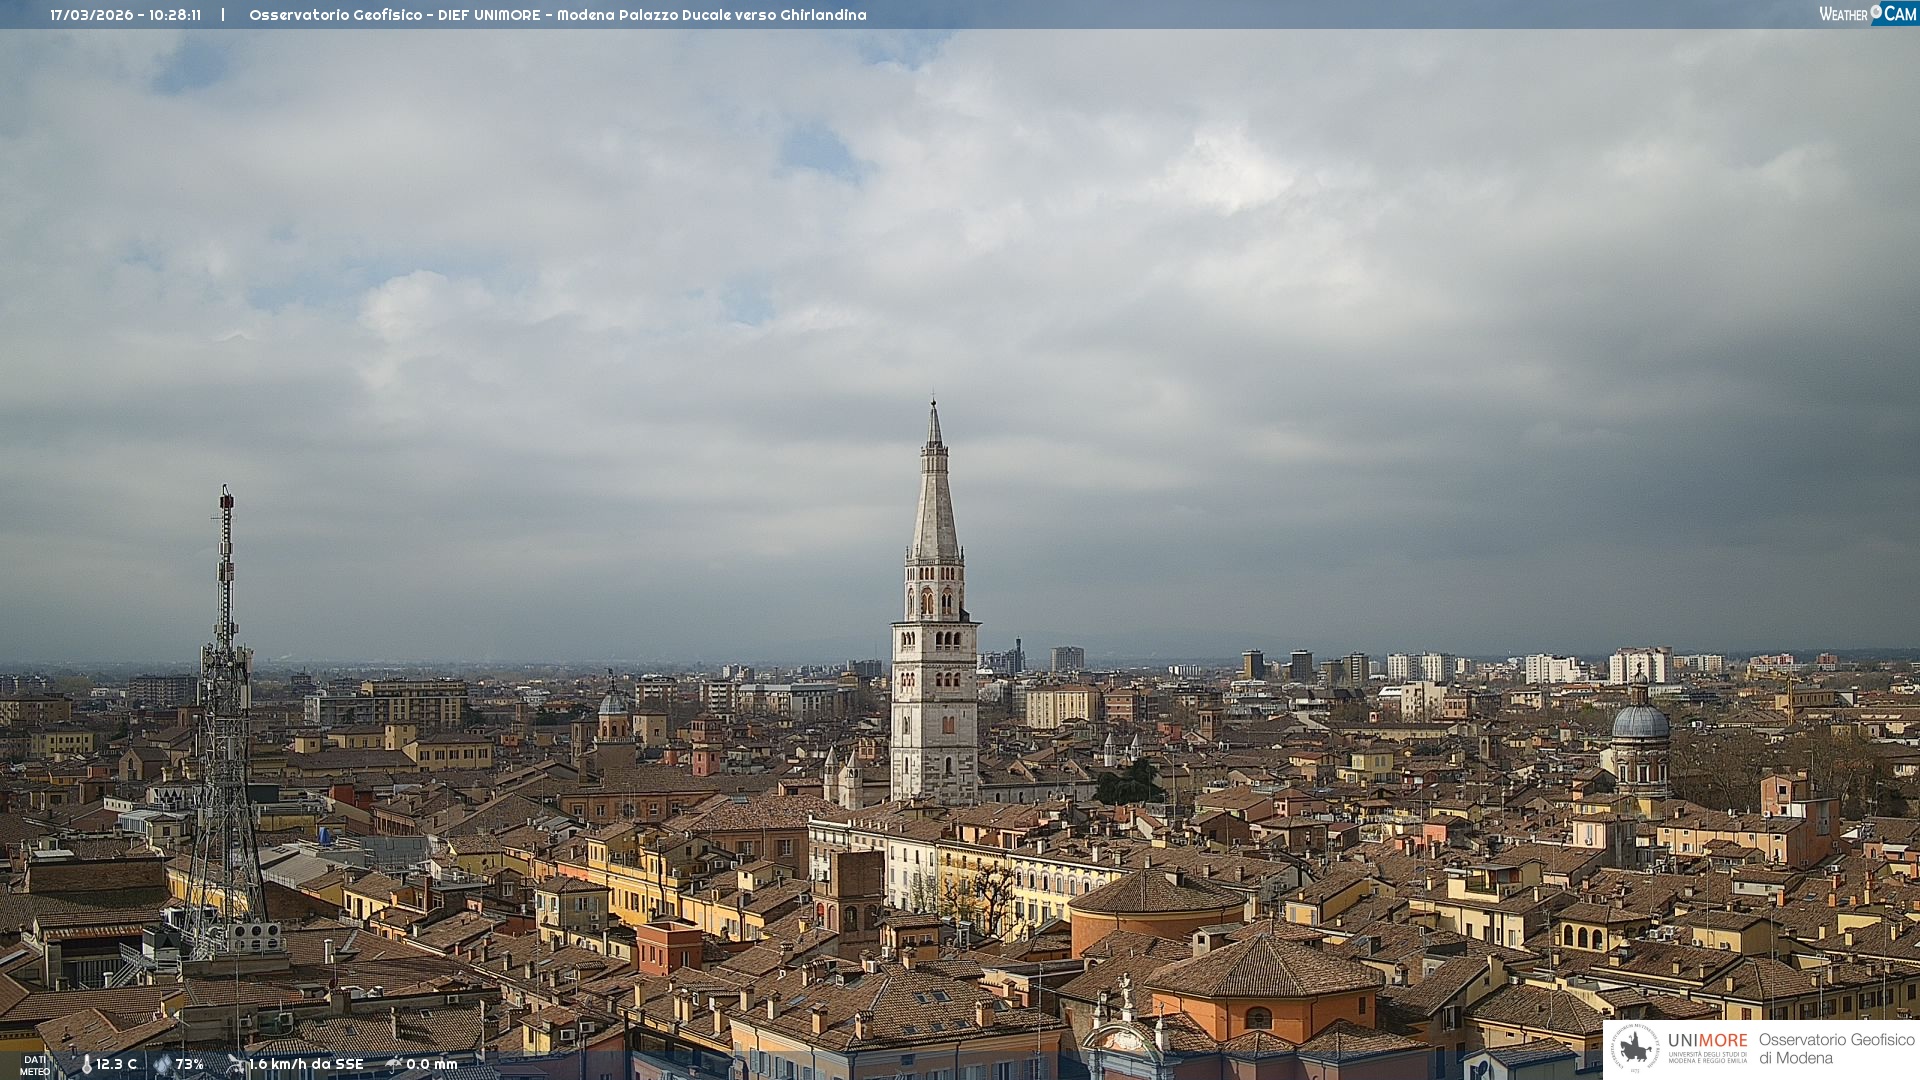Screen dimensions: 1920x1080
Task: Click the UNIMORE circular seal emblem
Action: point(1635,1049)
